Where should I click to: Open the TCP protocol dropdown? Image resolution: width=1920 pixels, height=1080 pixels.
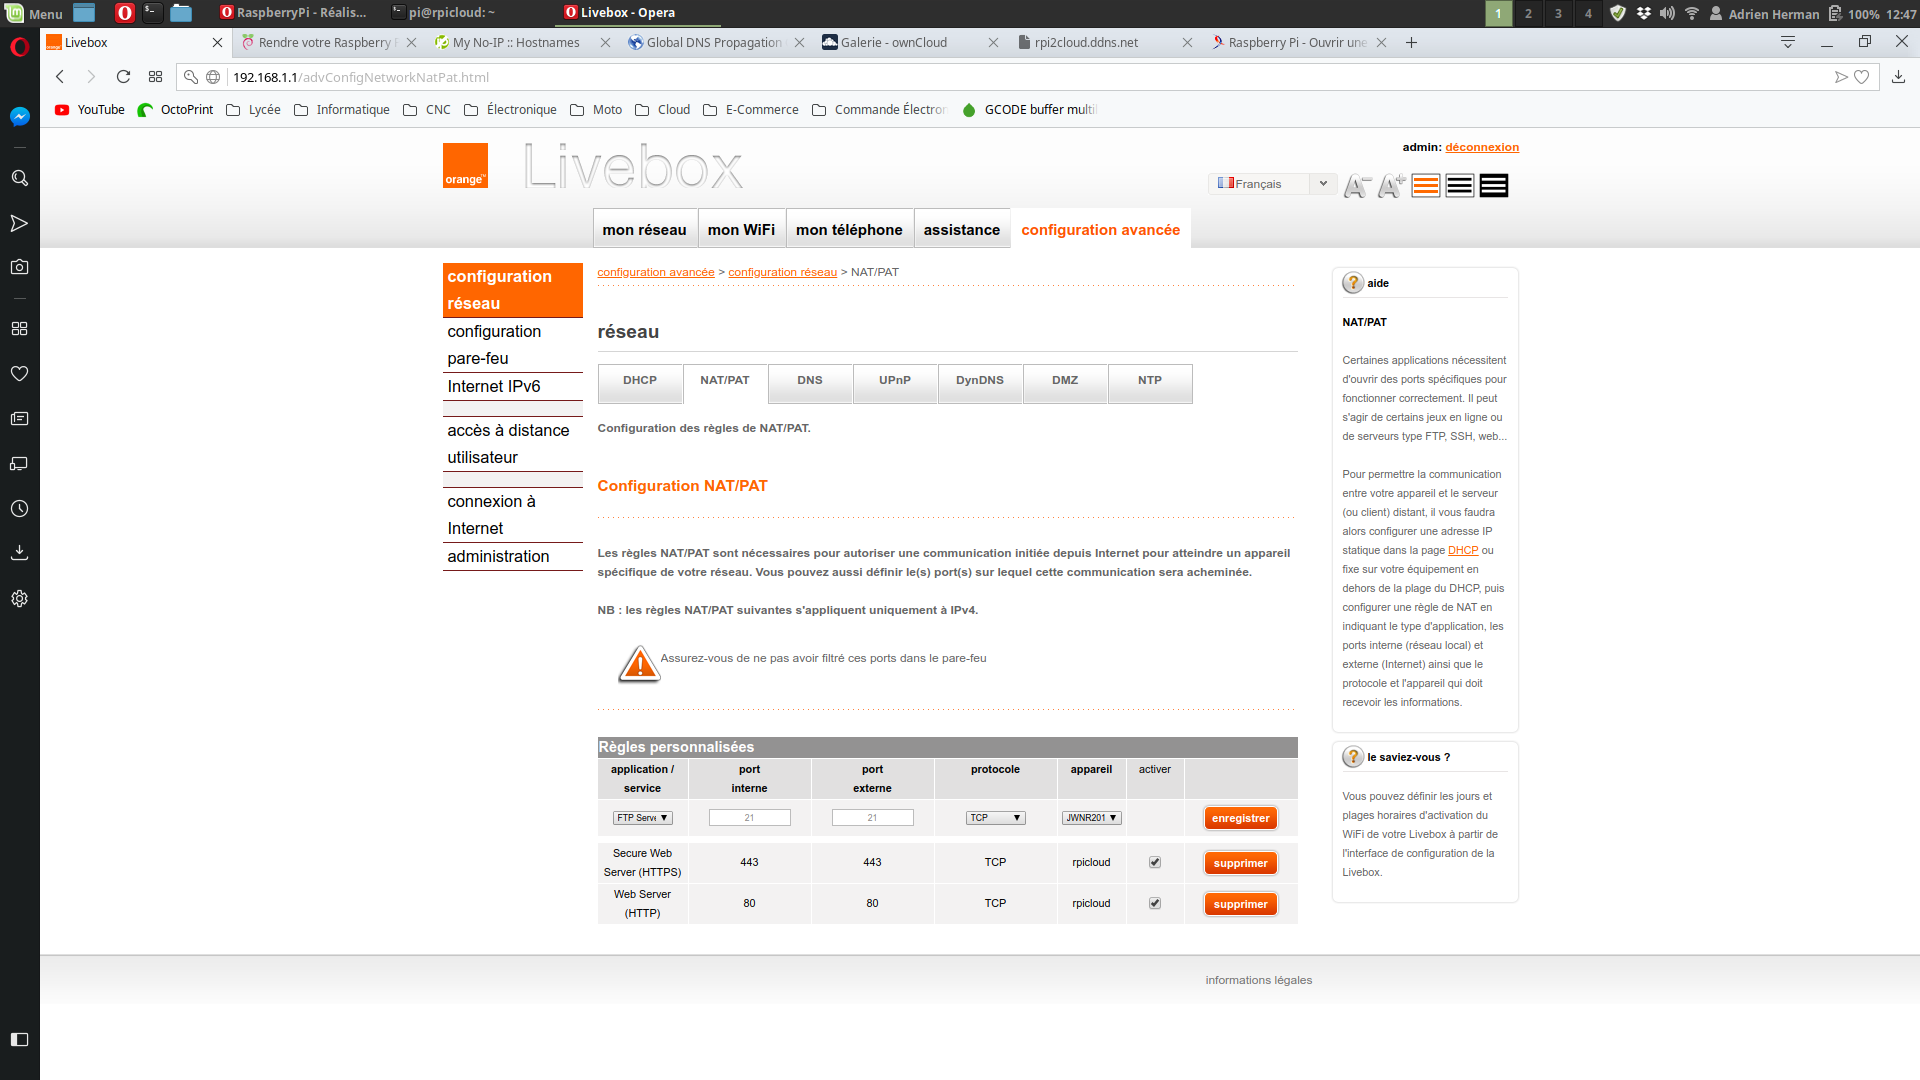(x=995, y=818)
